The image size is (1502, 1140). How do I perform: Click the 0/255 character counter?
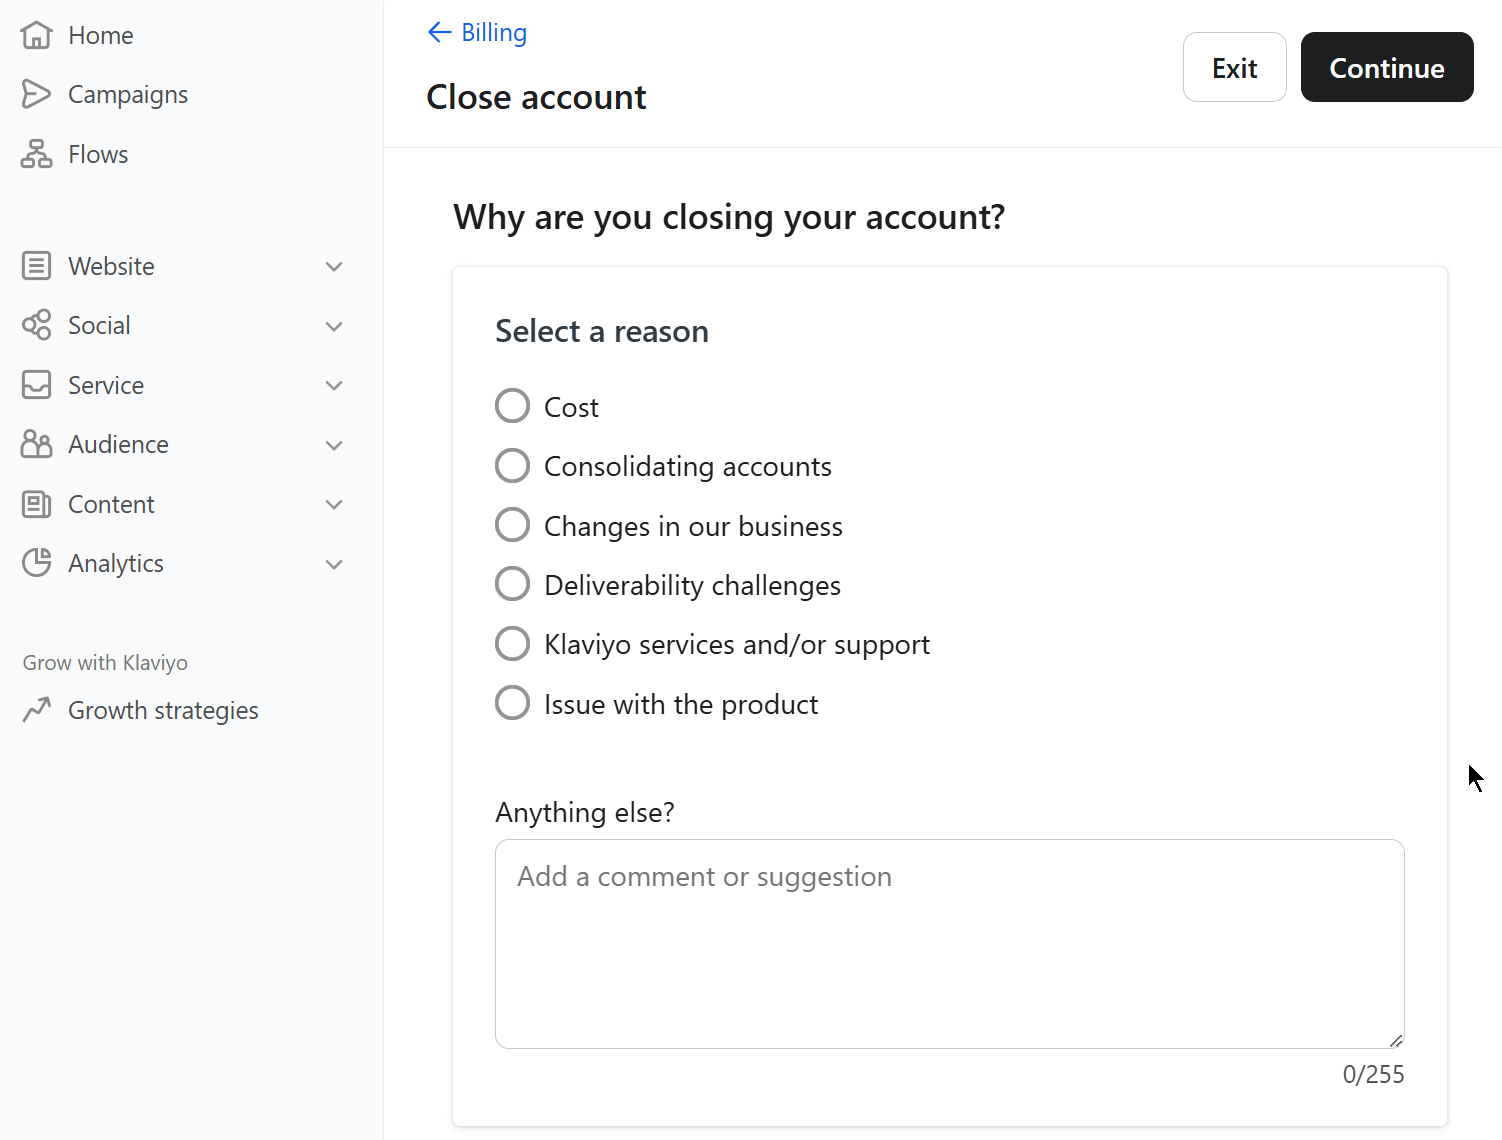1373,1073
